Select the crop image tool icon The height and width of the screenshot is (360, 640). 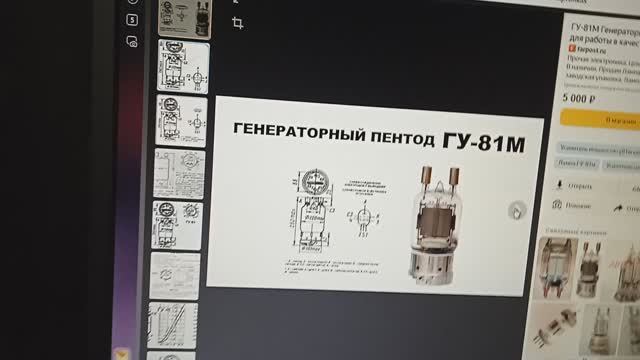point(238,22)
